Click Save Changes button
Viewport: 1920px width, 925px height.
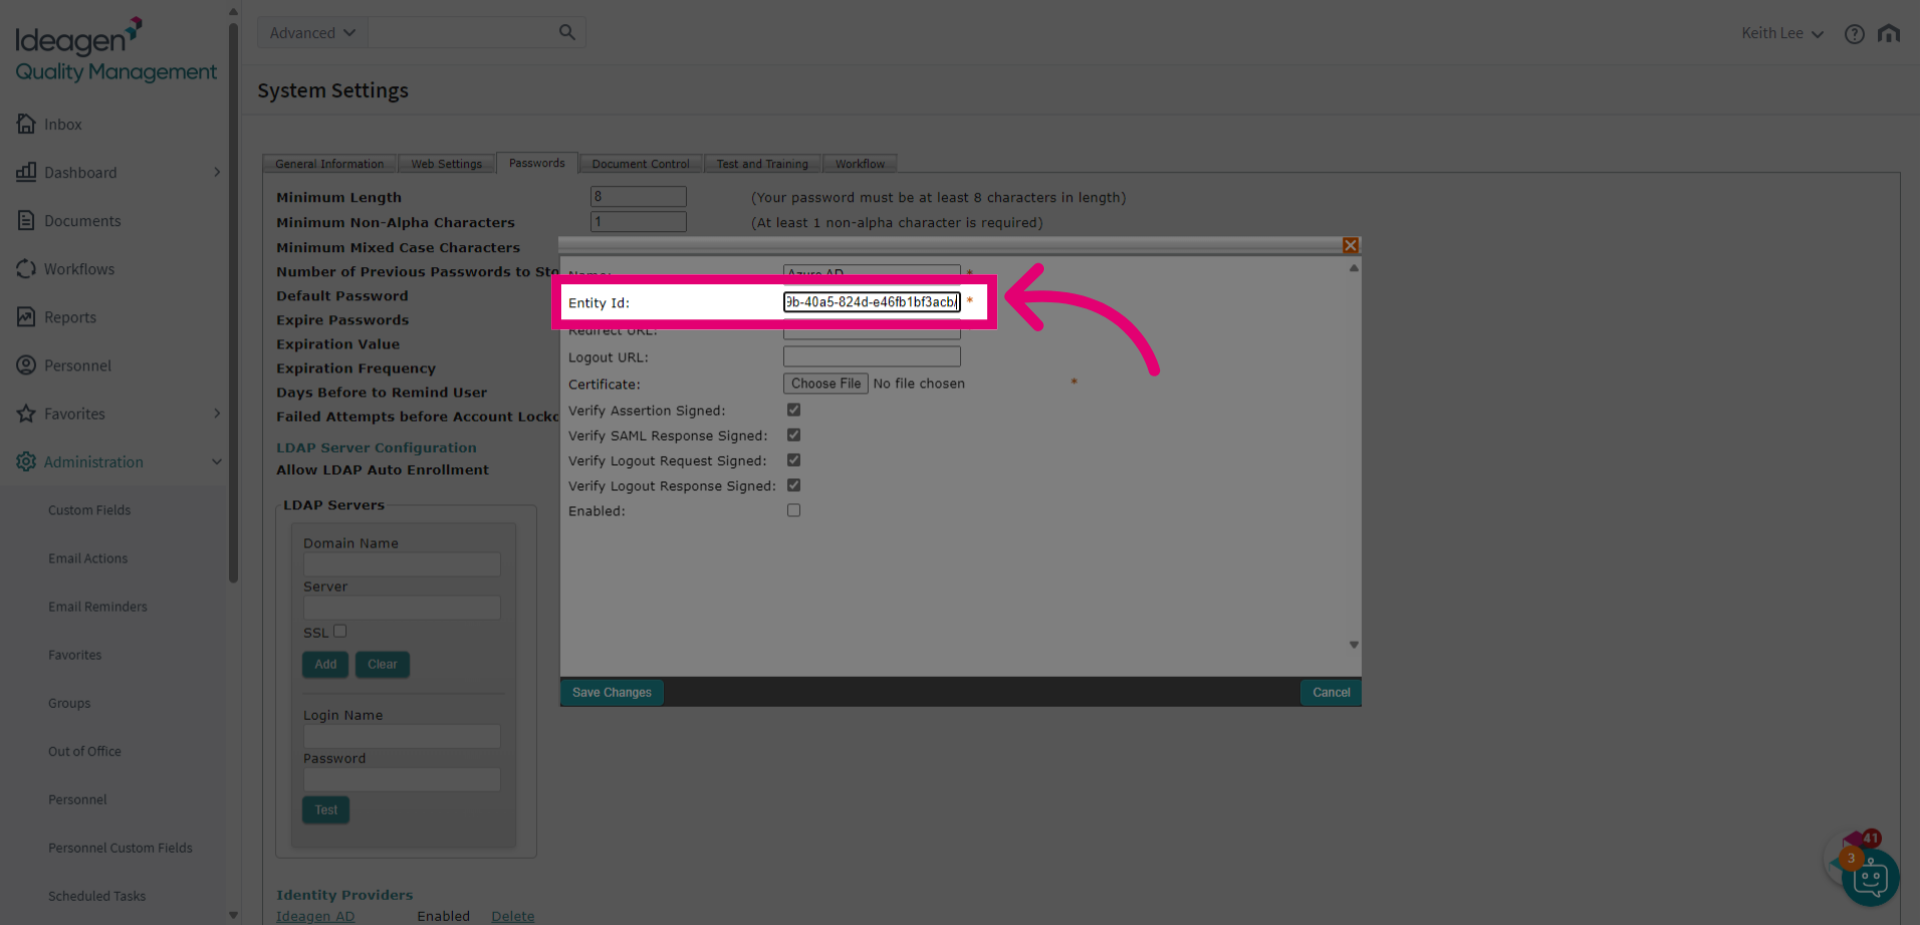tap(611, 692)
